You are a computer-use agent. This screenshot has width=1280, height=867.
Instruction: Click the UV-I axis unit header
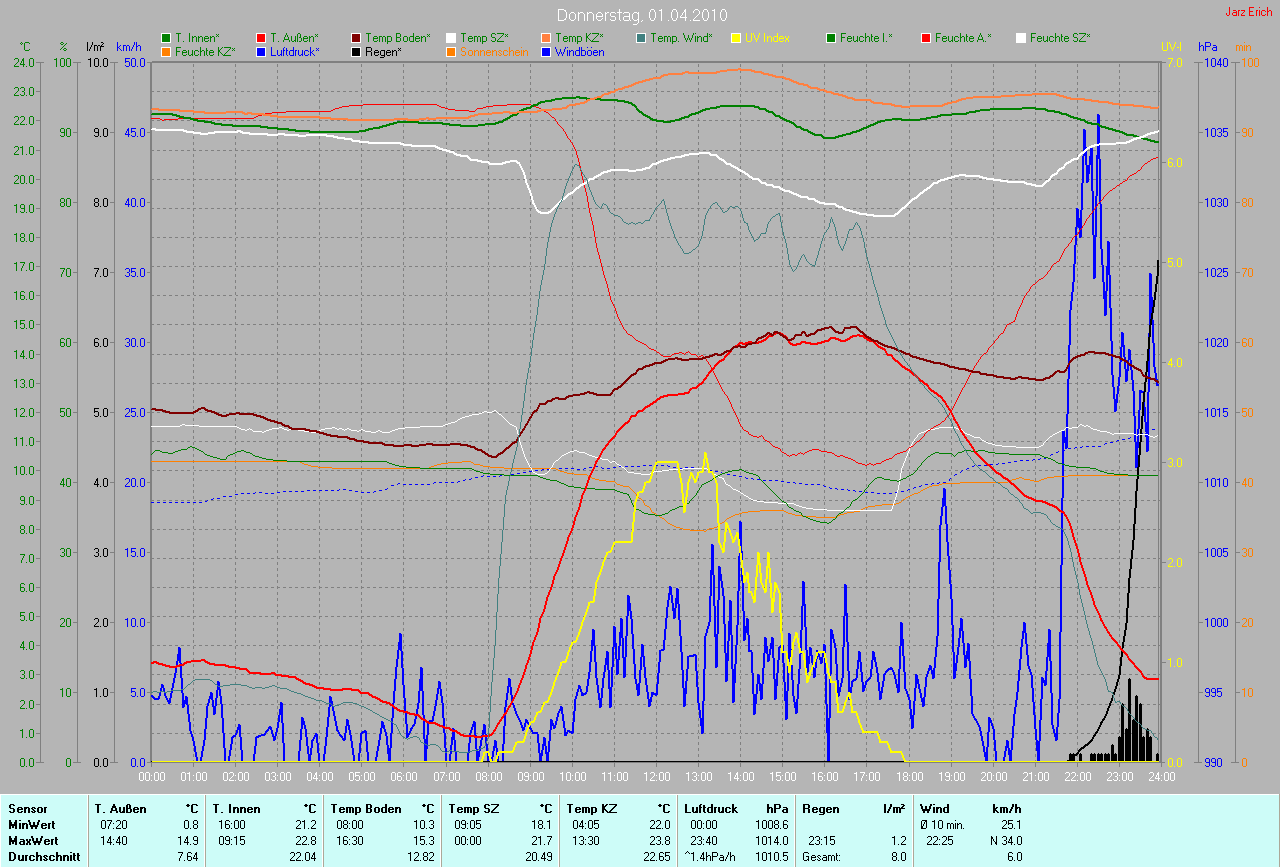(1171, 47)
